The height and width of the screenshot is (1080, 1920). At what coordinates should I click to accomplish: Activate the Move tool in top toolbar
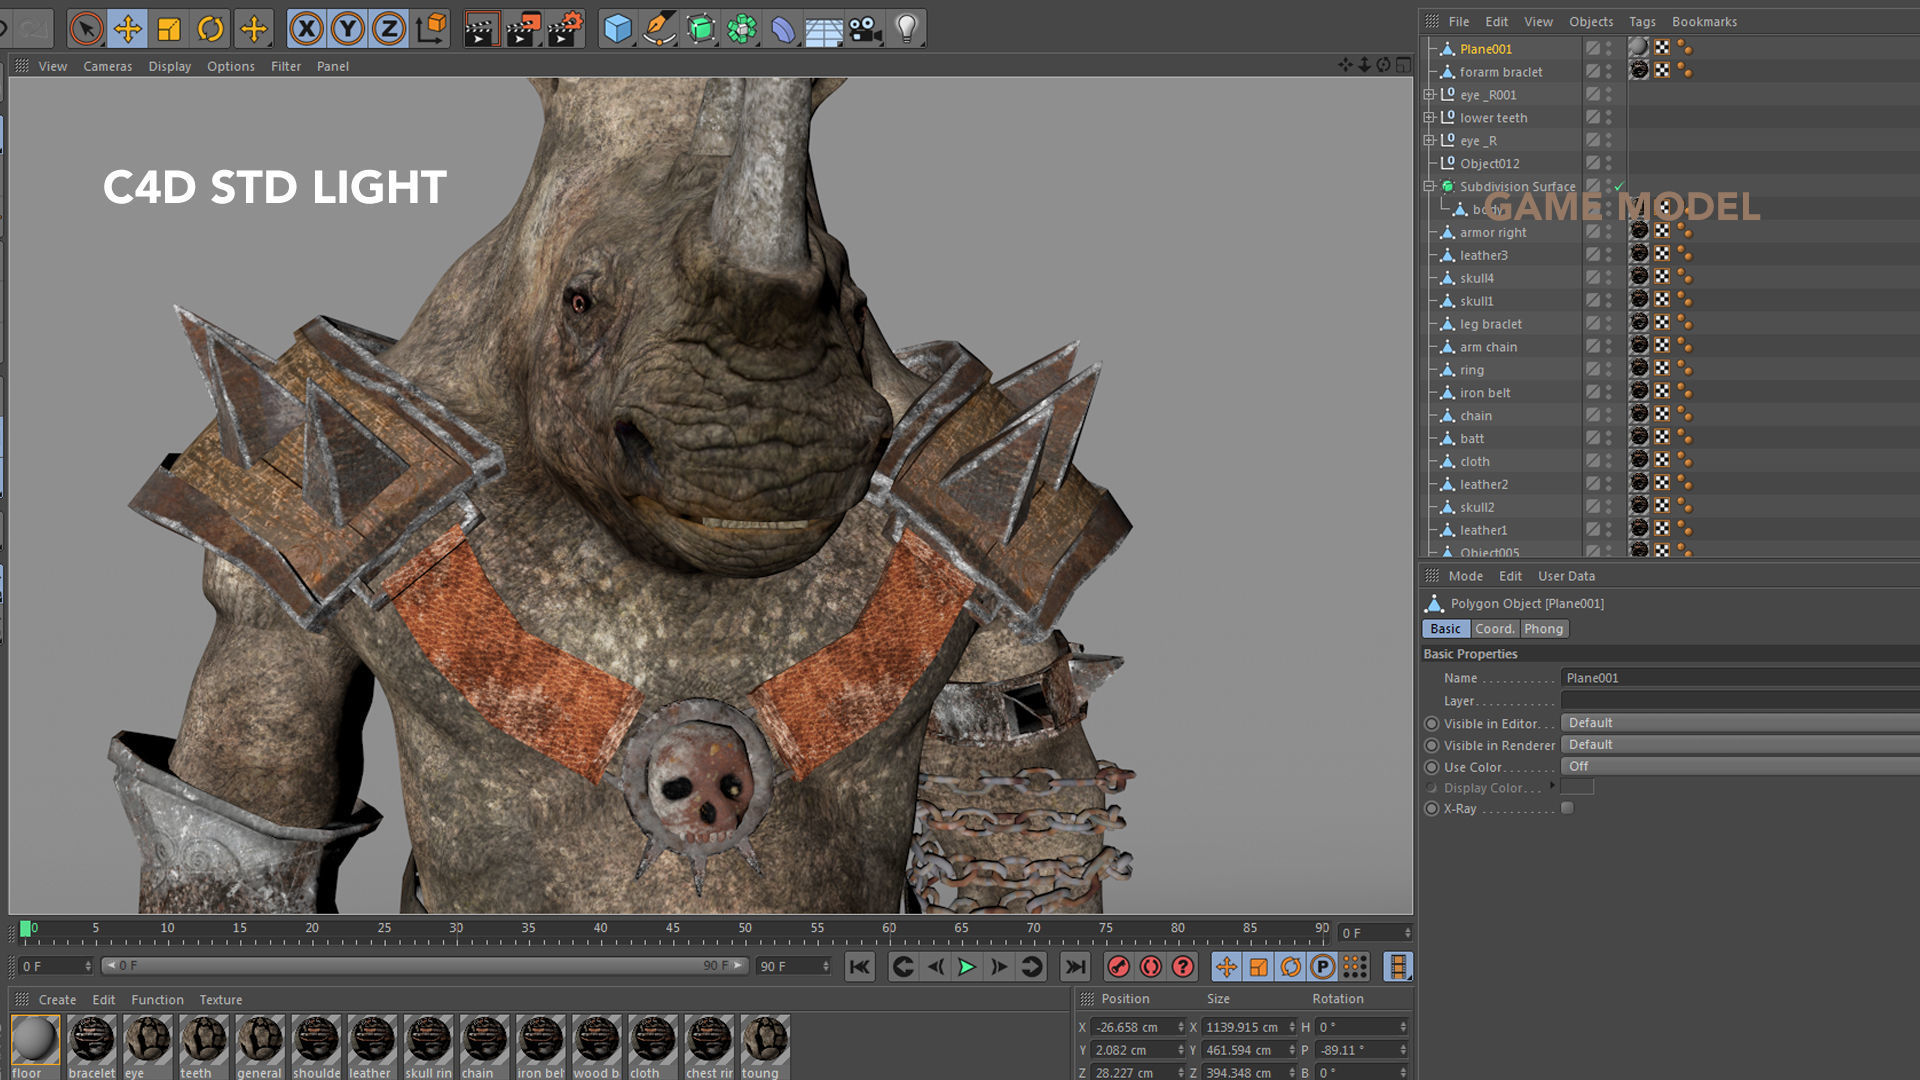click(x=128, y=29)
